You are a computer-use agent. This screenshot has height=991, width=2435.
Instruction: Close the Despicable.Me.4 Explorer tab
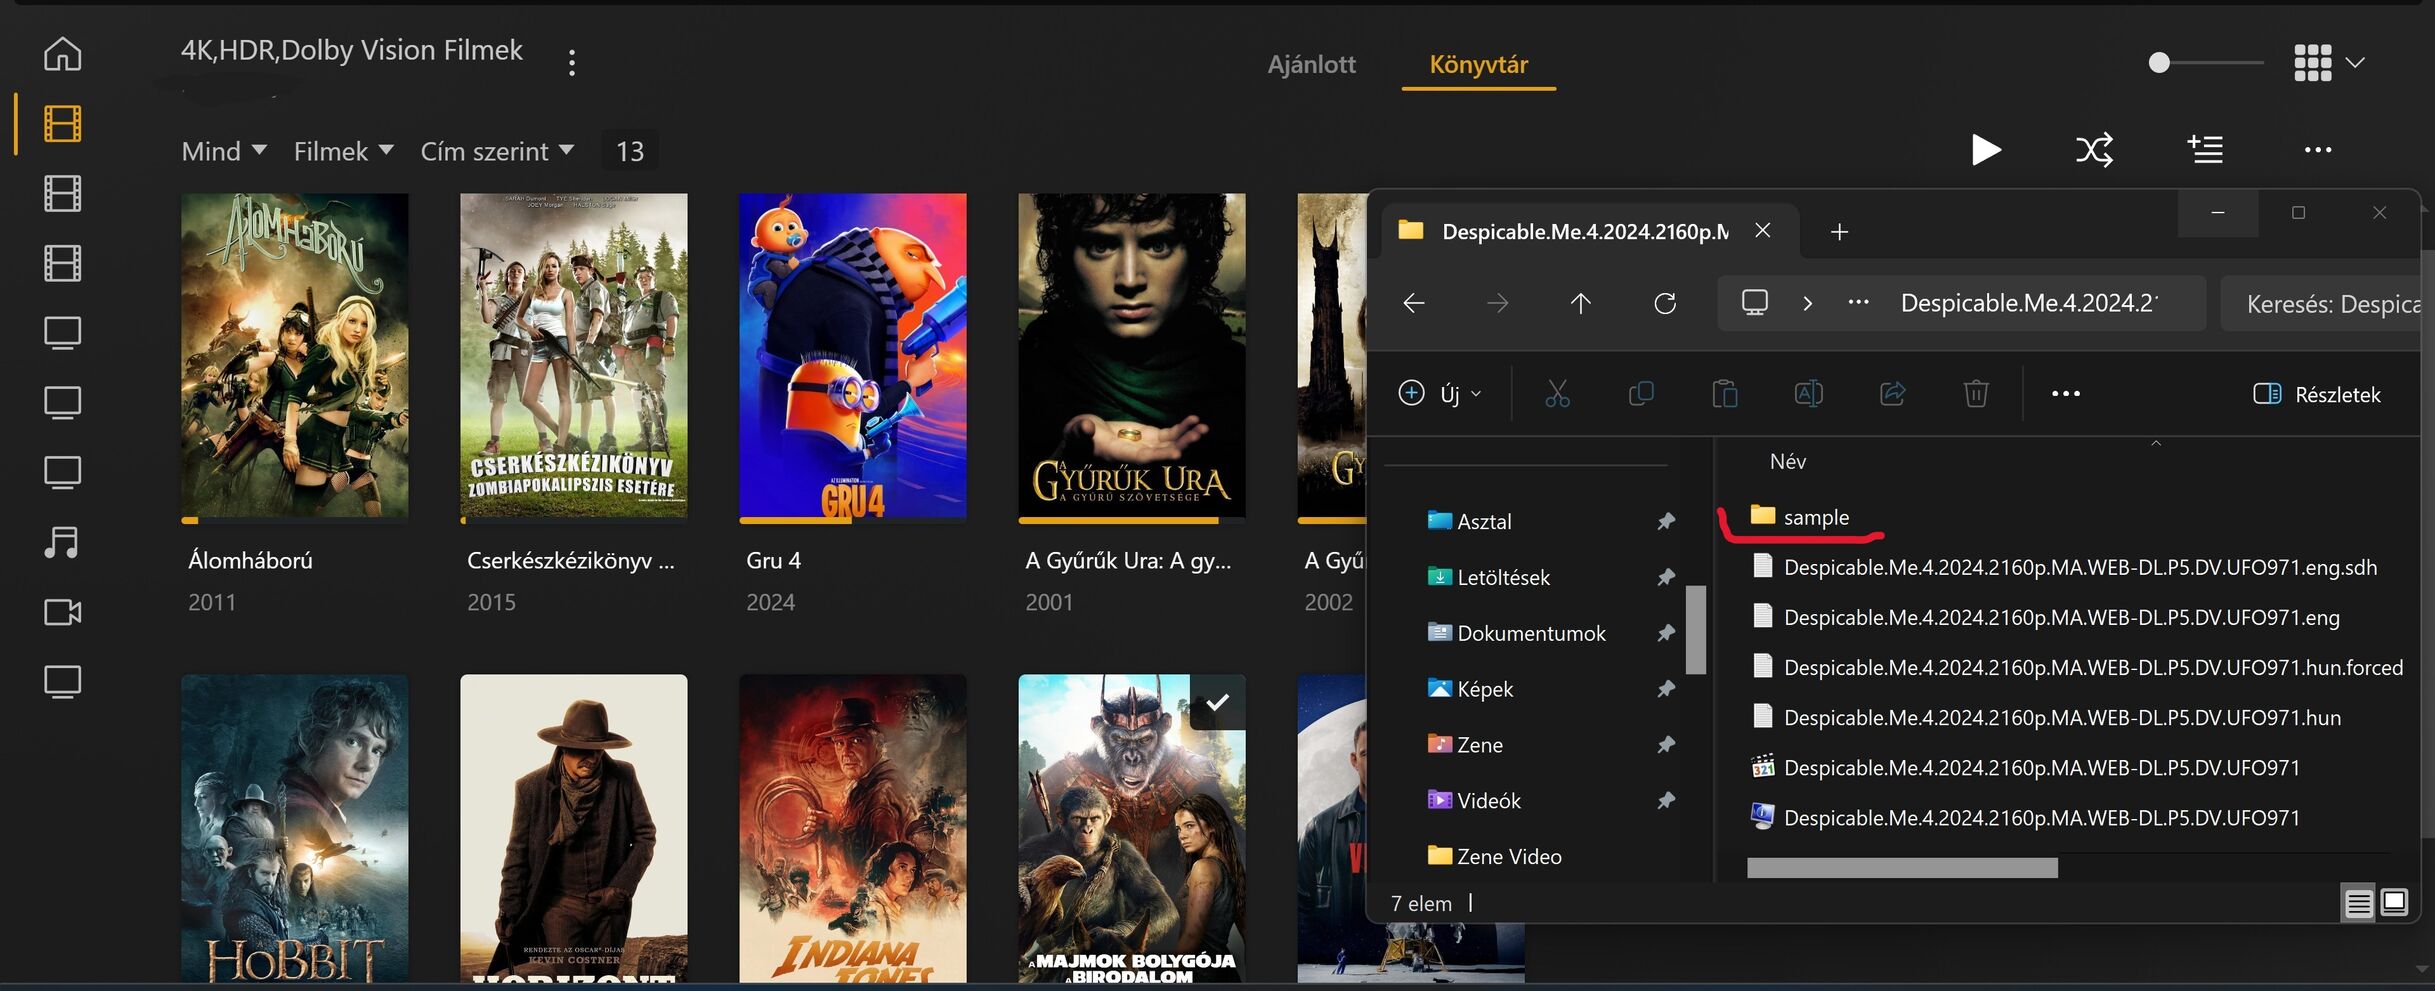tap(1763, 231)
